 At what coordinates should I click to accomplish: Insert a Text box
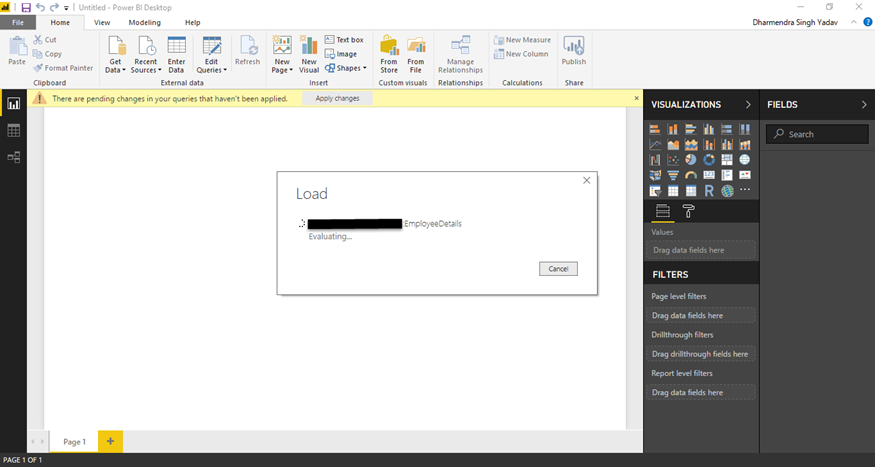tap(343, 40)
